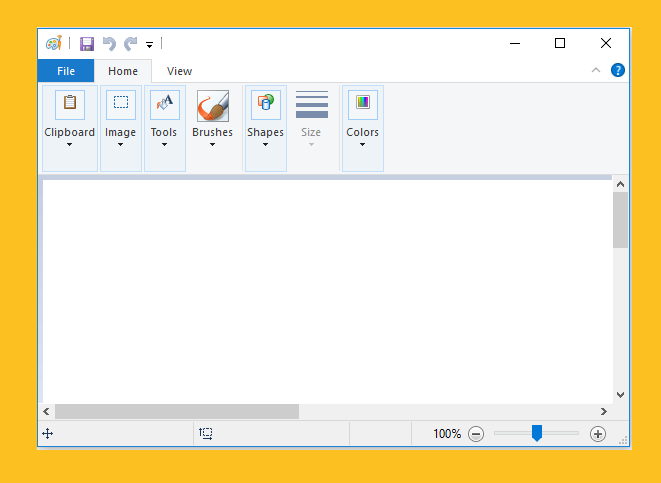This screenshot has height=483, width=661.
Task: Click the vertical scrollbar thumb
Action: (621, 220)
